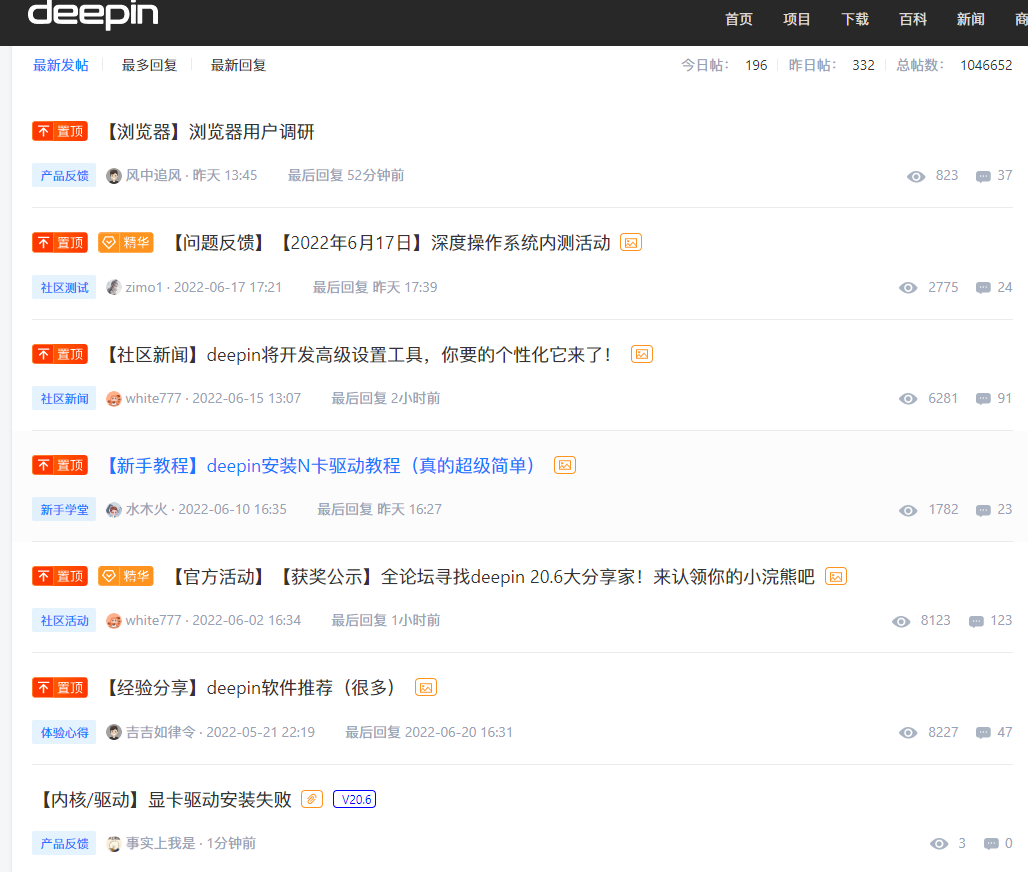This screenshot has height=872, width=1028.
Task: Select 产品反馈 tag under 浏览器用户调研
Action: pos(64,175)
